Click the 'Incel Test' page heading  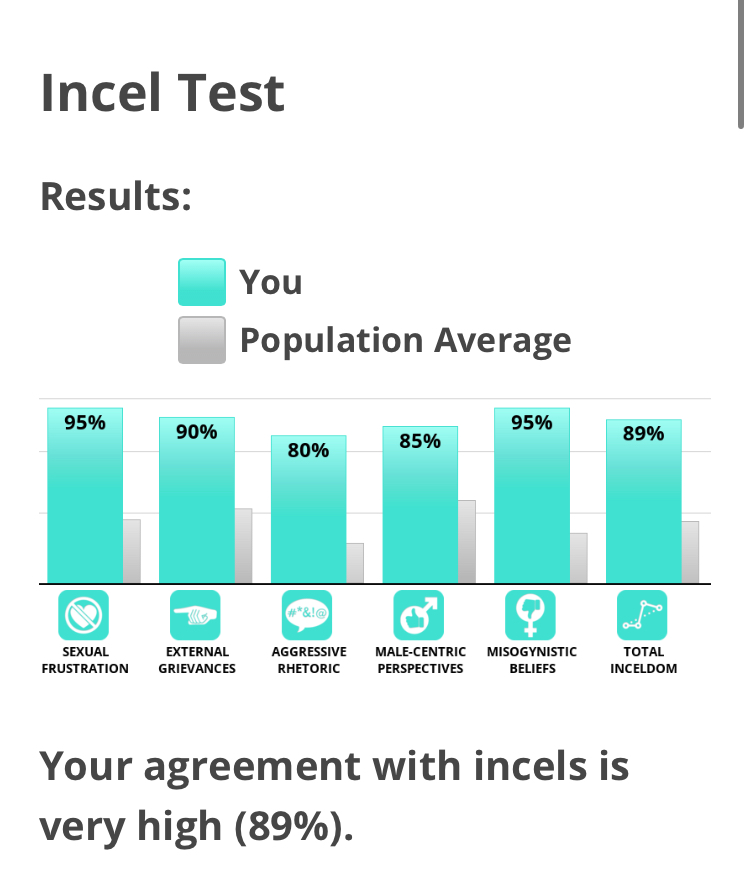tap(163, 93)
